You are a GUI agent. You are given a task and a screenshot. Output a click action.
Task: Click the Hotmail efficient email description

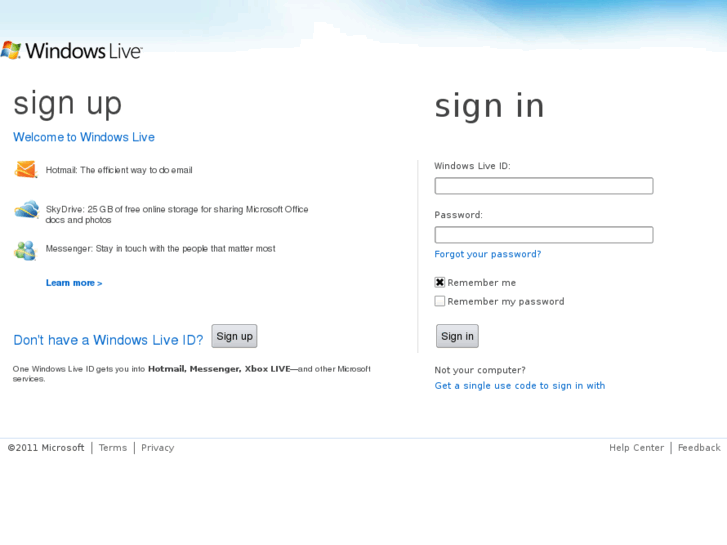119,170
